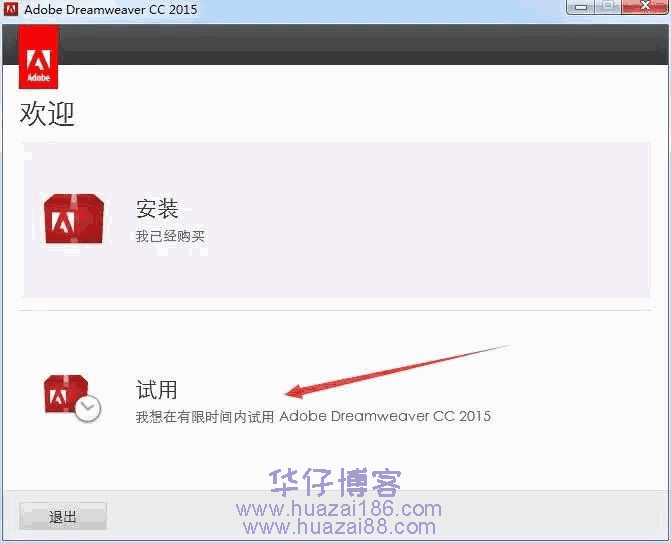
Task: Click the trial description mentioning Dreamweaver CC 2015
Action: click(x=313, y=416)
